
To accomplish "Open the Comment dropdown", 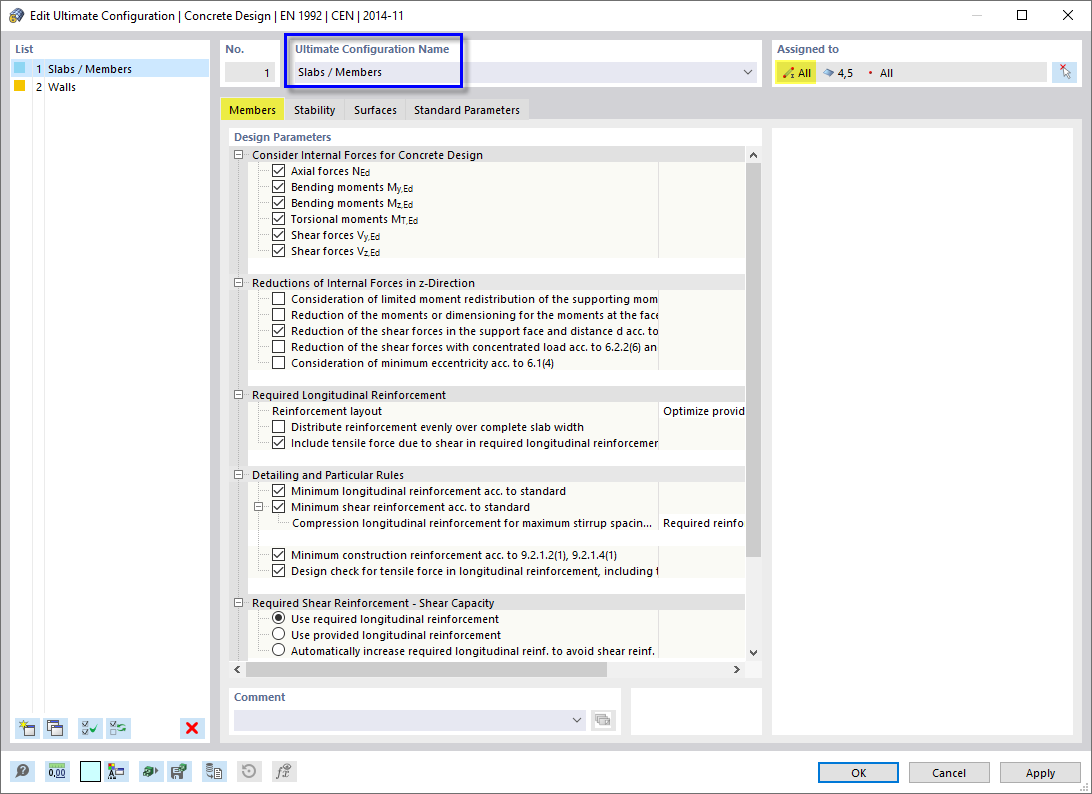I will click(x=577, y=720).
